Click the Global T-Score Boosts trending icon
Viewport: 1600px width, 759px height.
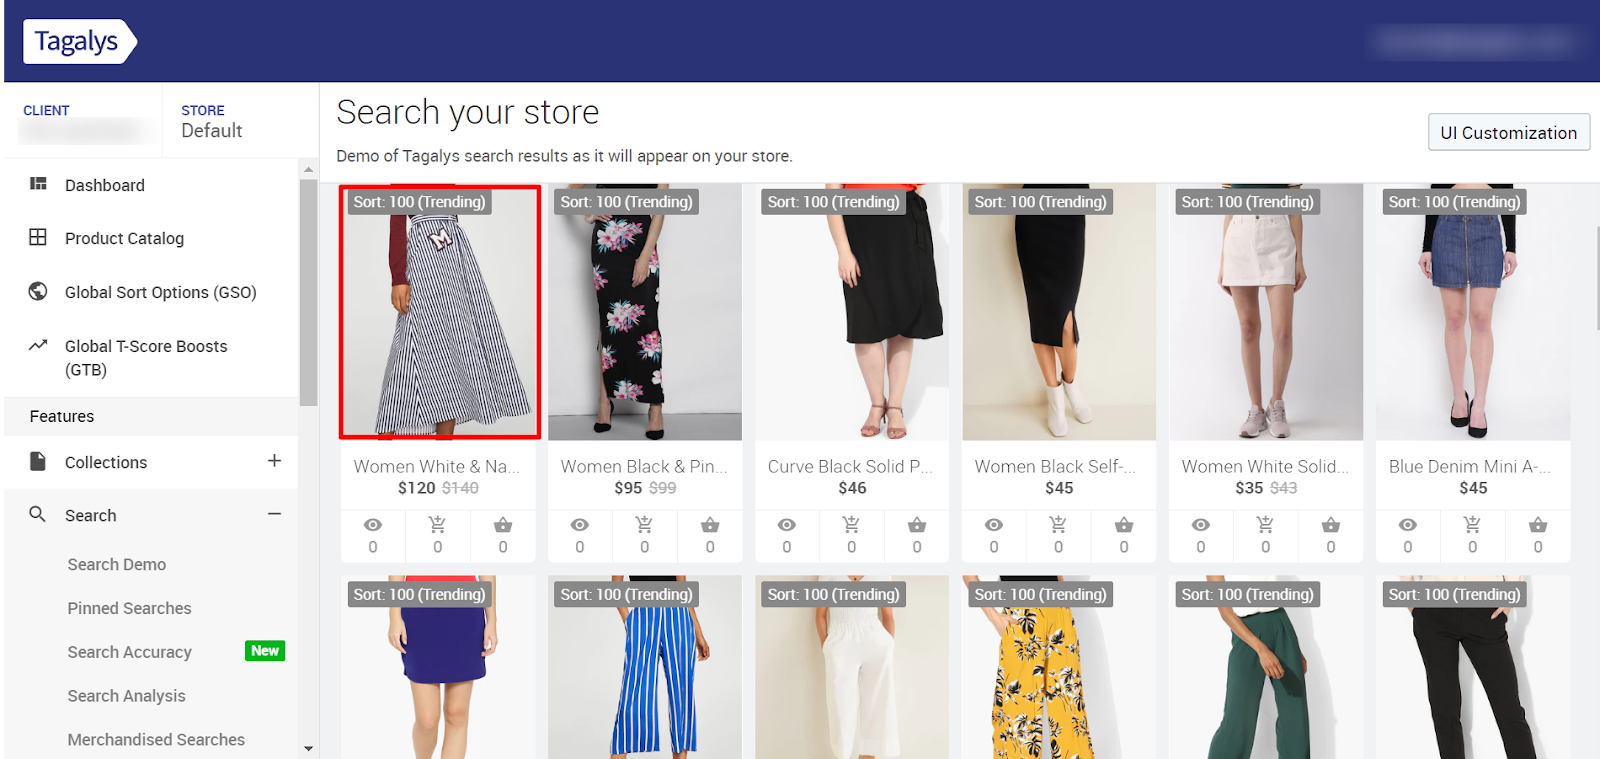click(x=38, y=345)
